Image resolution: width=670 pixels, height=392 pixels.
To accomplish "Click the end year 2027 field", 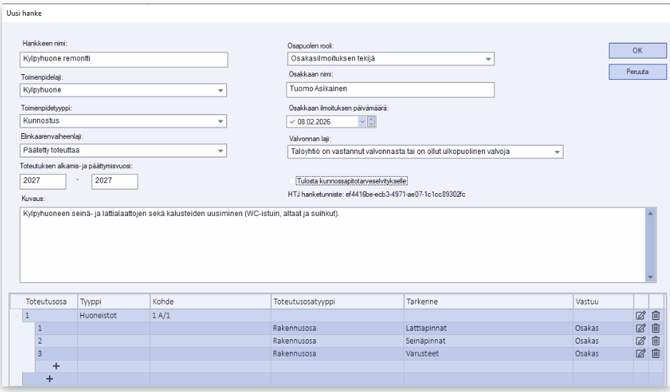I will point(115,181).
